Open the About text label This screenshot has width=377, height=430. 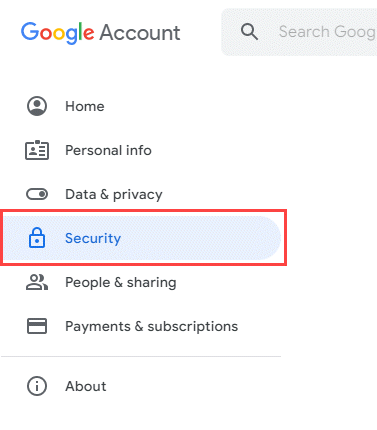tap(86, 386)
